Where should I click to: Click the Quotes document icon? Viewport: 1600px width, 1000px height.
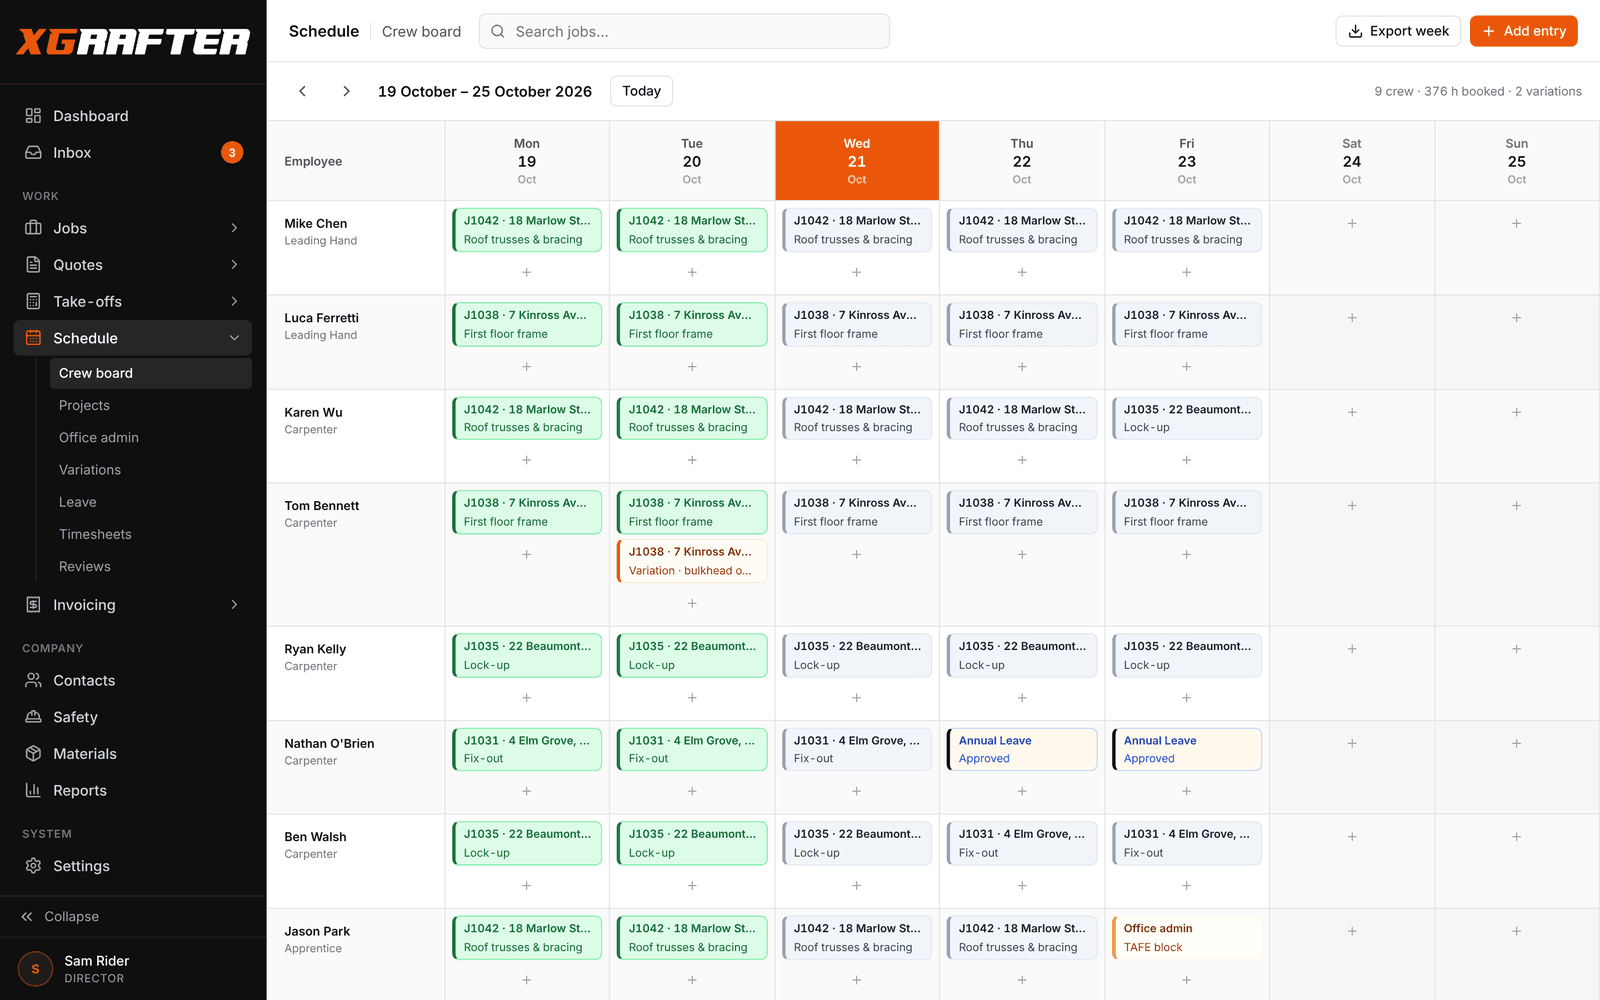[33, 265]
